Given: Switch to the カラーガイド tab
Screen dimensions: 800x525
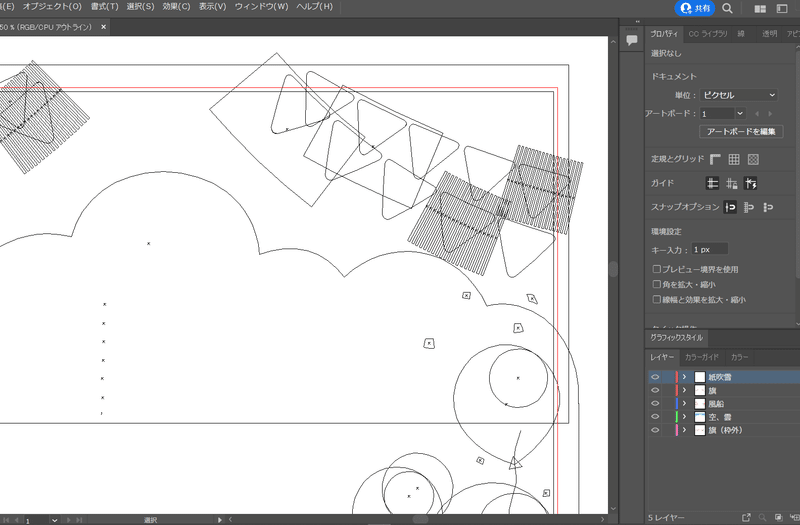Looking at the screenshot, I should click(x=702, y=357).
